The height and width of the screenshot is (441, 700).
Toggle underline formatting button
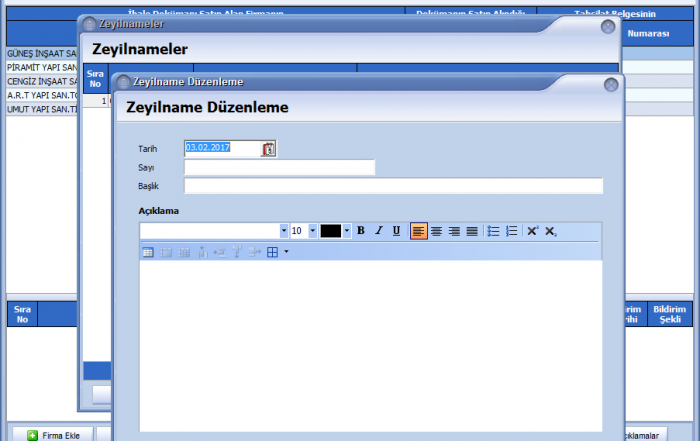click(x=396, y=231)
